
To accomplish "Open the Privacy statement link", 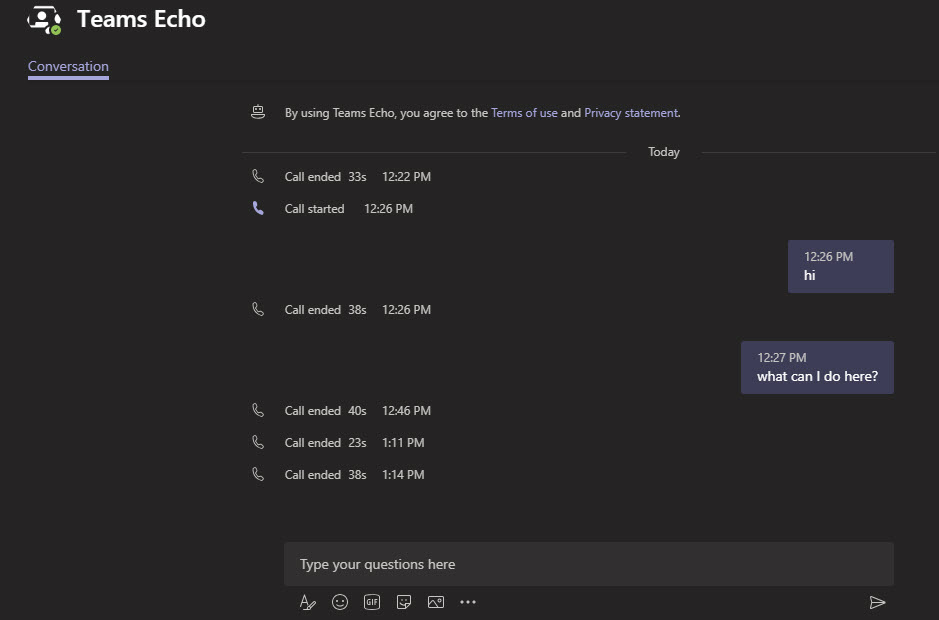I will point(630,113).
